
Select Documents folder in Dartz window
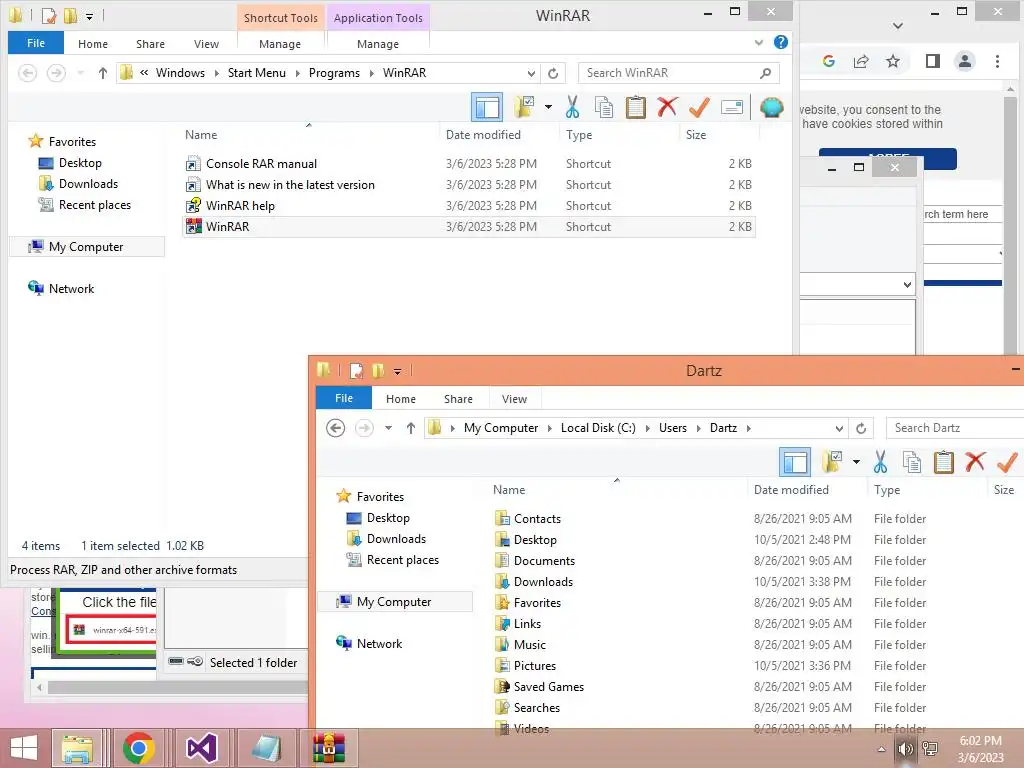pyautogui.click(x=544, y=561)
